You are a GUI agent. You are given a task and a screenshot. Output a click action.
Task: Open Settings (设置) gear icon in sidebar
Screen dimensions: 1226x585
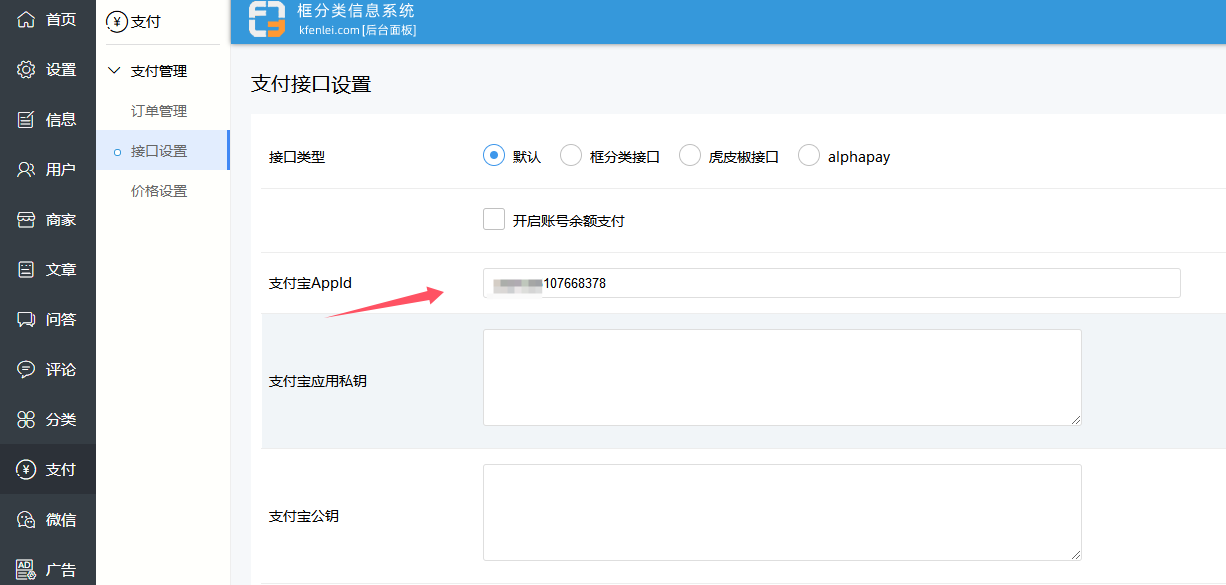pyautogui.click(x=26, y=69)
